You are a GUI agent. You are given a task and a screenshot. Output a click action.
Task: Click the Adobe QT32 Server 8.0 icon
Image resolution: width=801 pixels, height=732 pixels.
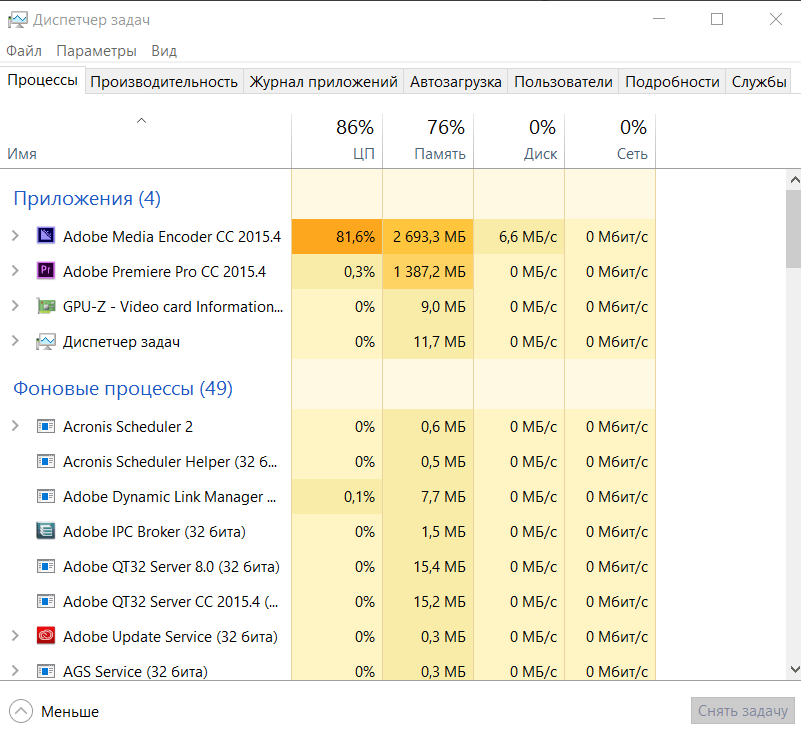click(x=46, y=566)
